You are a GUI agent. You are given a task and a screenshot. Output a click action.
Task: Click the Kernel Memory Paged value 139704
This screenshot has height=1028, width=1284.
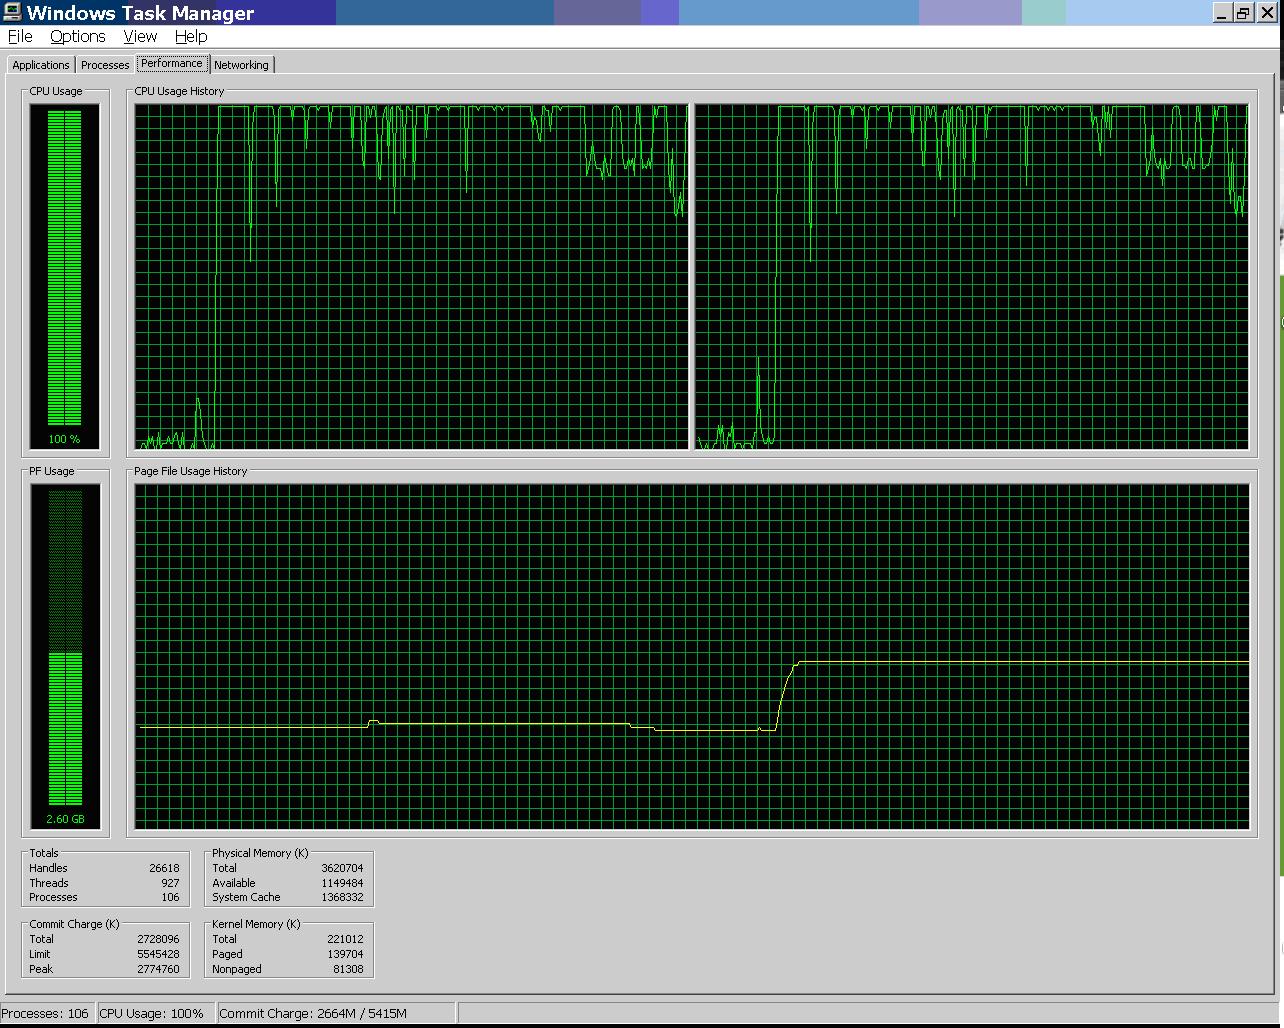coord(345,954)
